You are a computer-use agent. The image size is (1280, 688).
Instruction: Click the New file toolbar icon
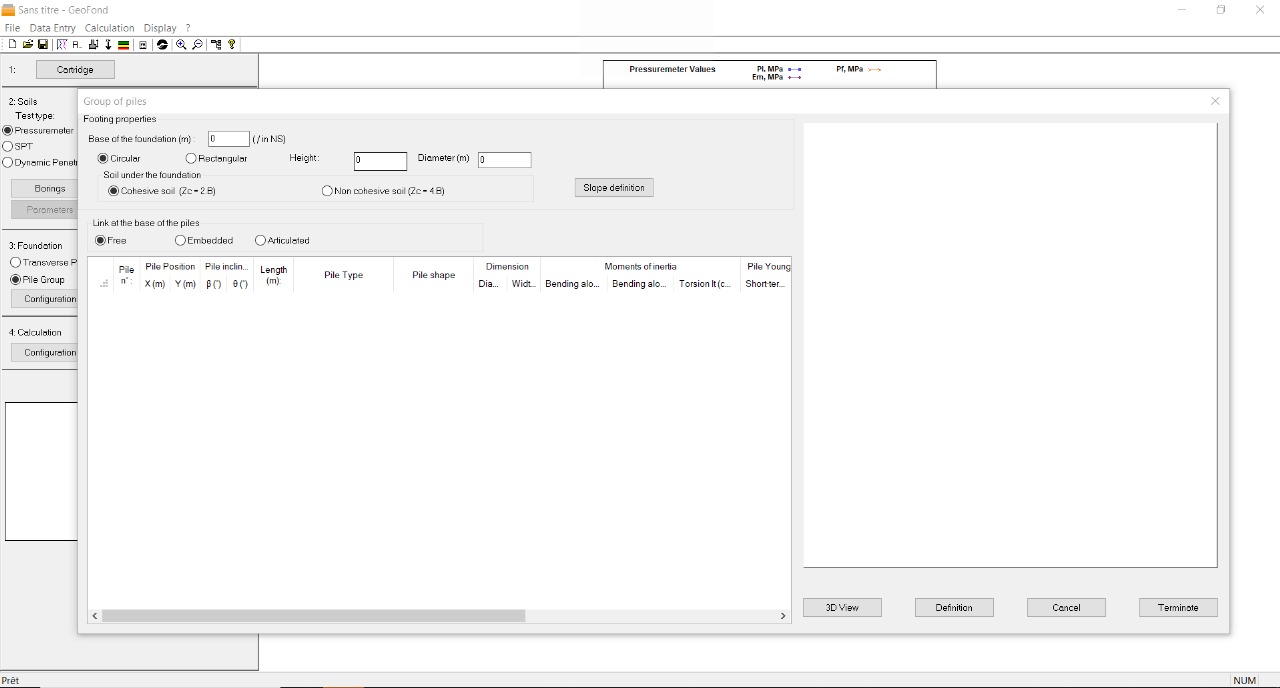tap(12, 44)
